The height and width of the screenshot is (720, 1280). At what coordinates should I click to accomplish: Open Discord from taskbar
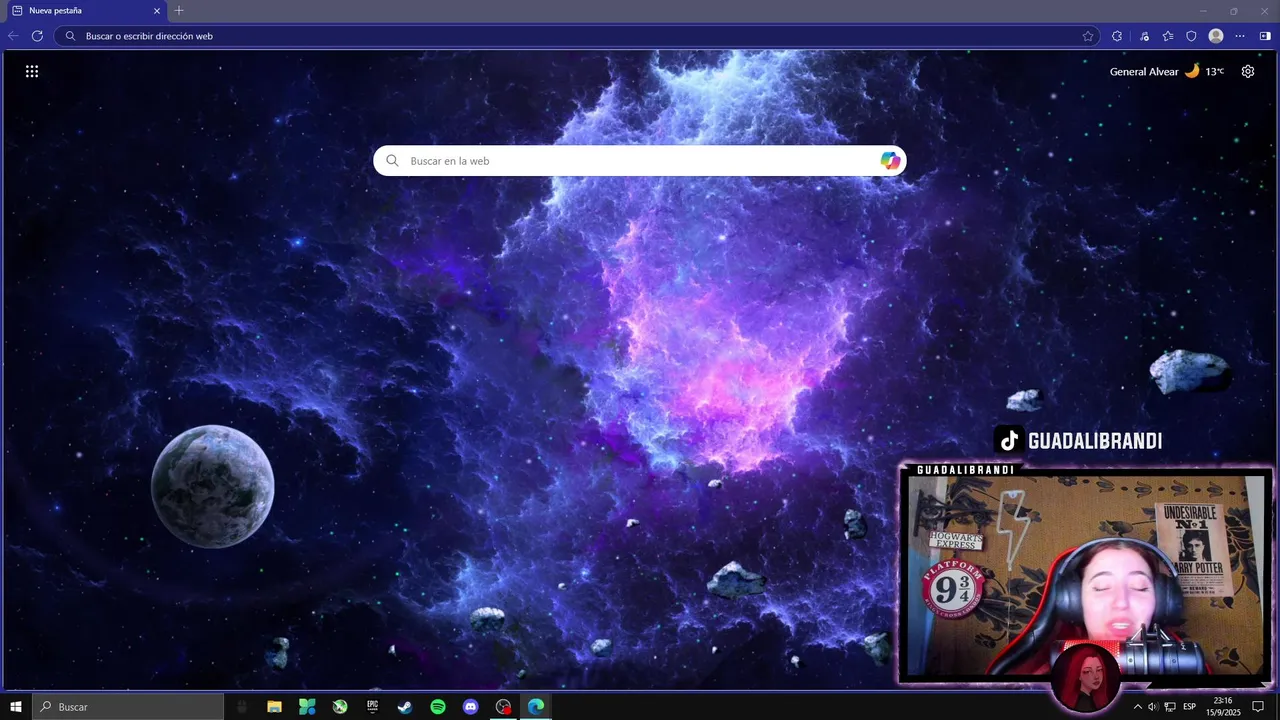coord(471,707)
